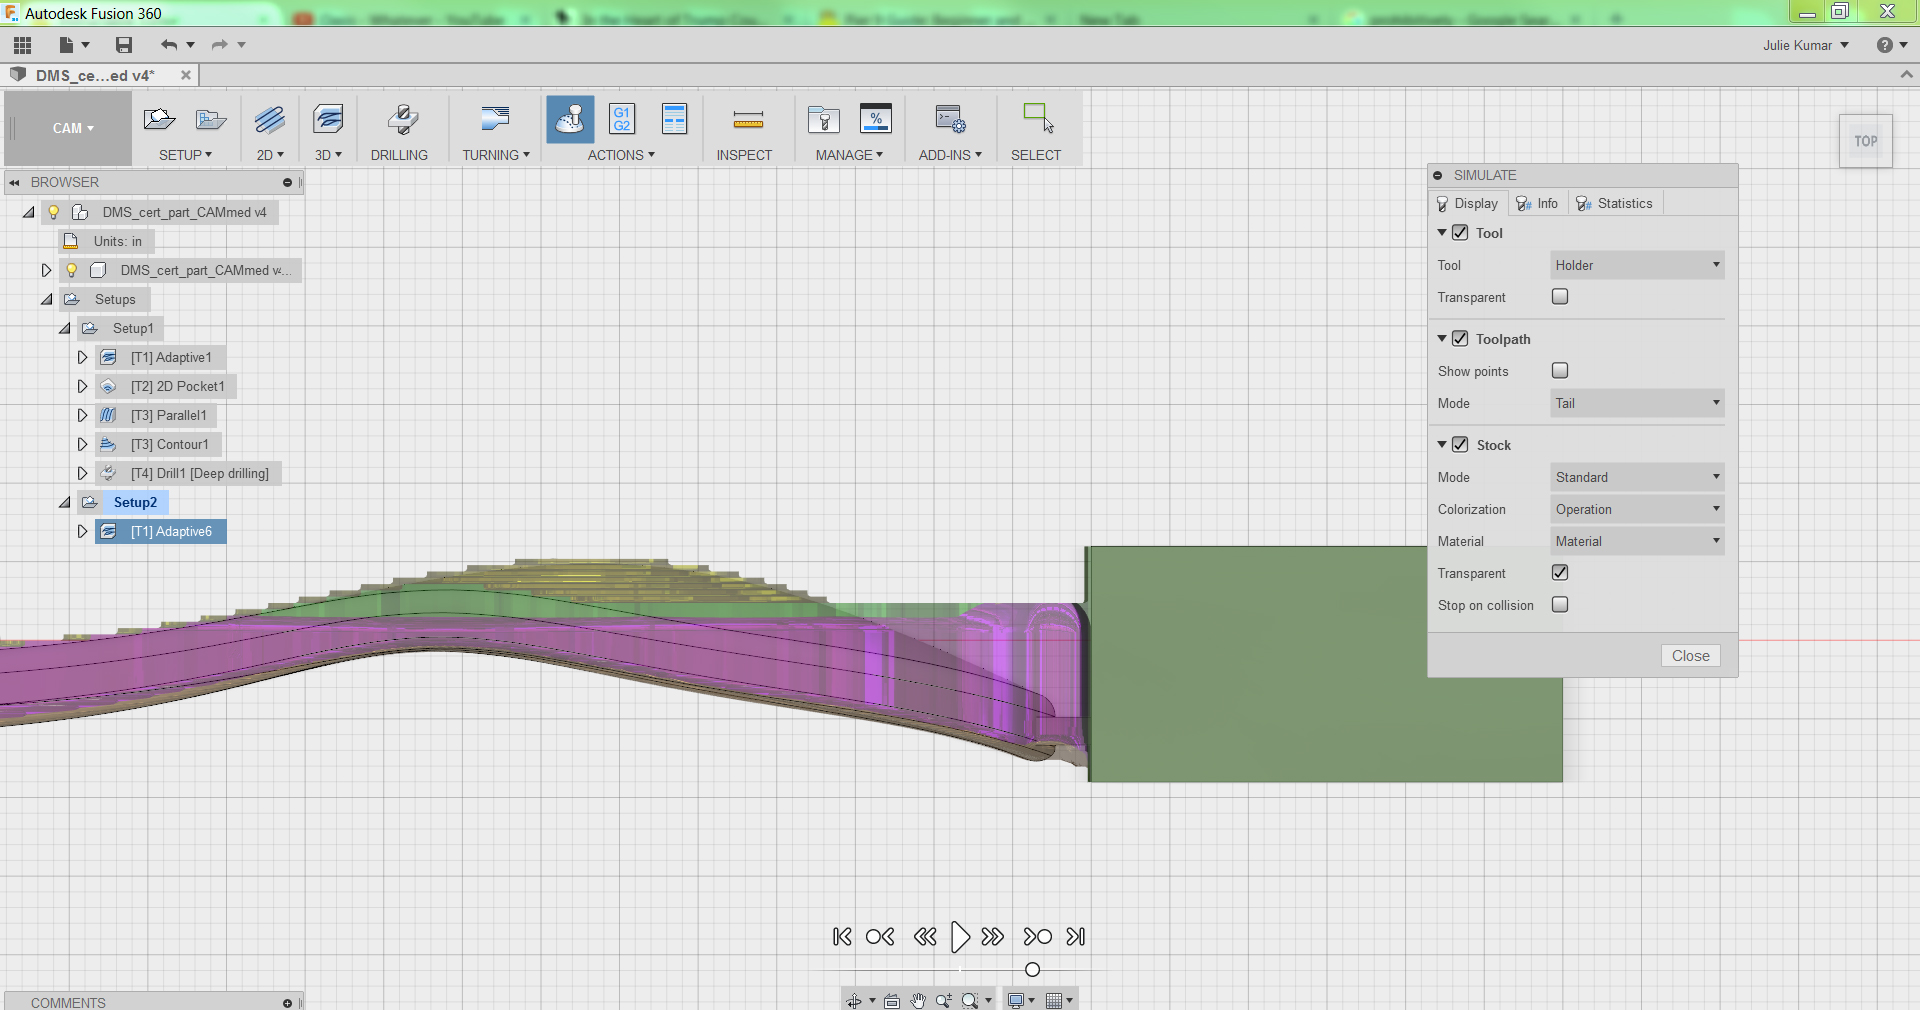Click the simulation timeline slider handle
This screenshot has height=1010, width=1920.
click(1033, 970)
